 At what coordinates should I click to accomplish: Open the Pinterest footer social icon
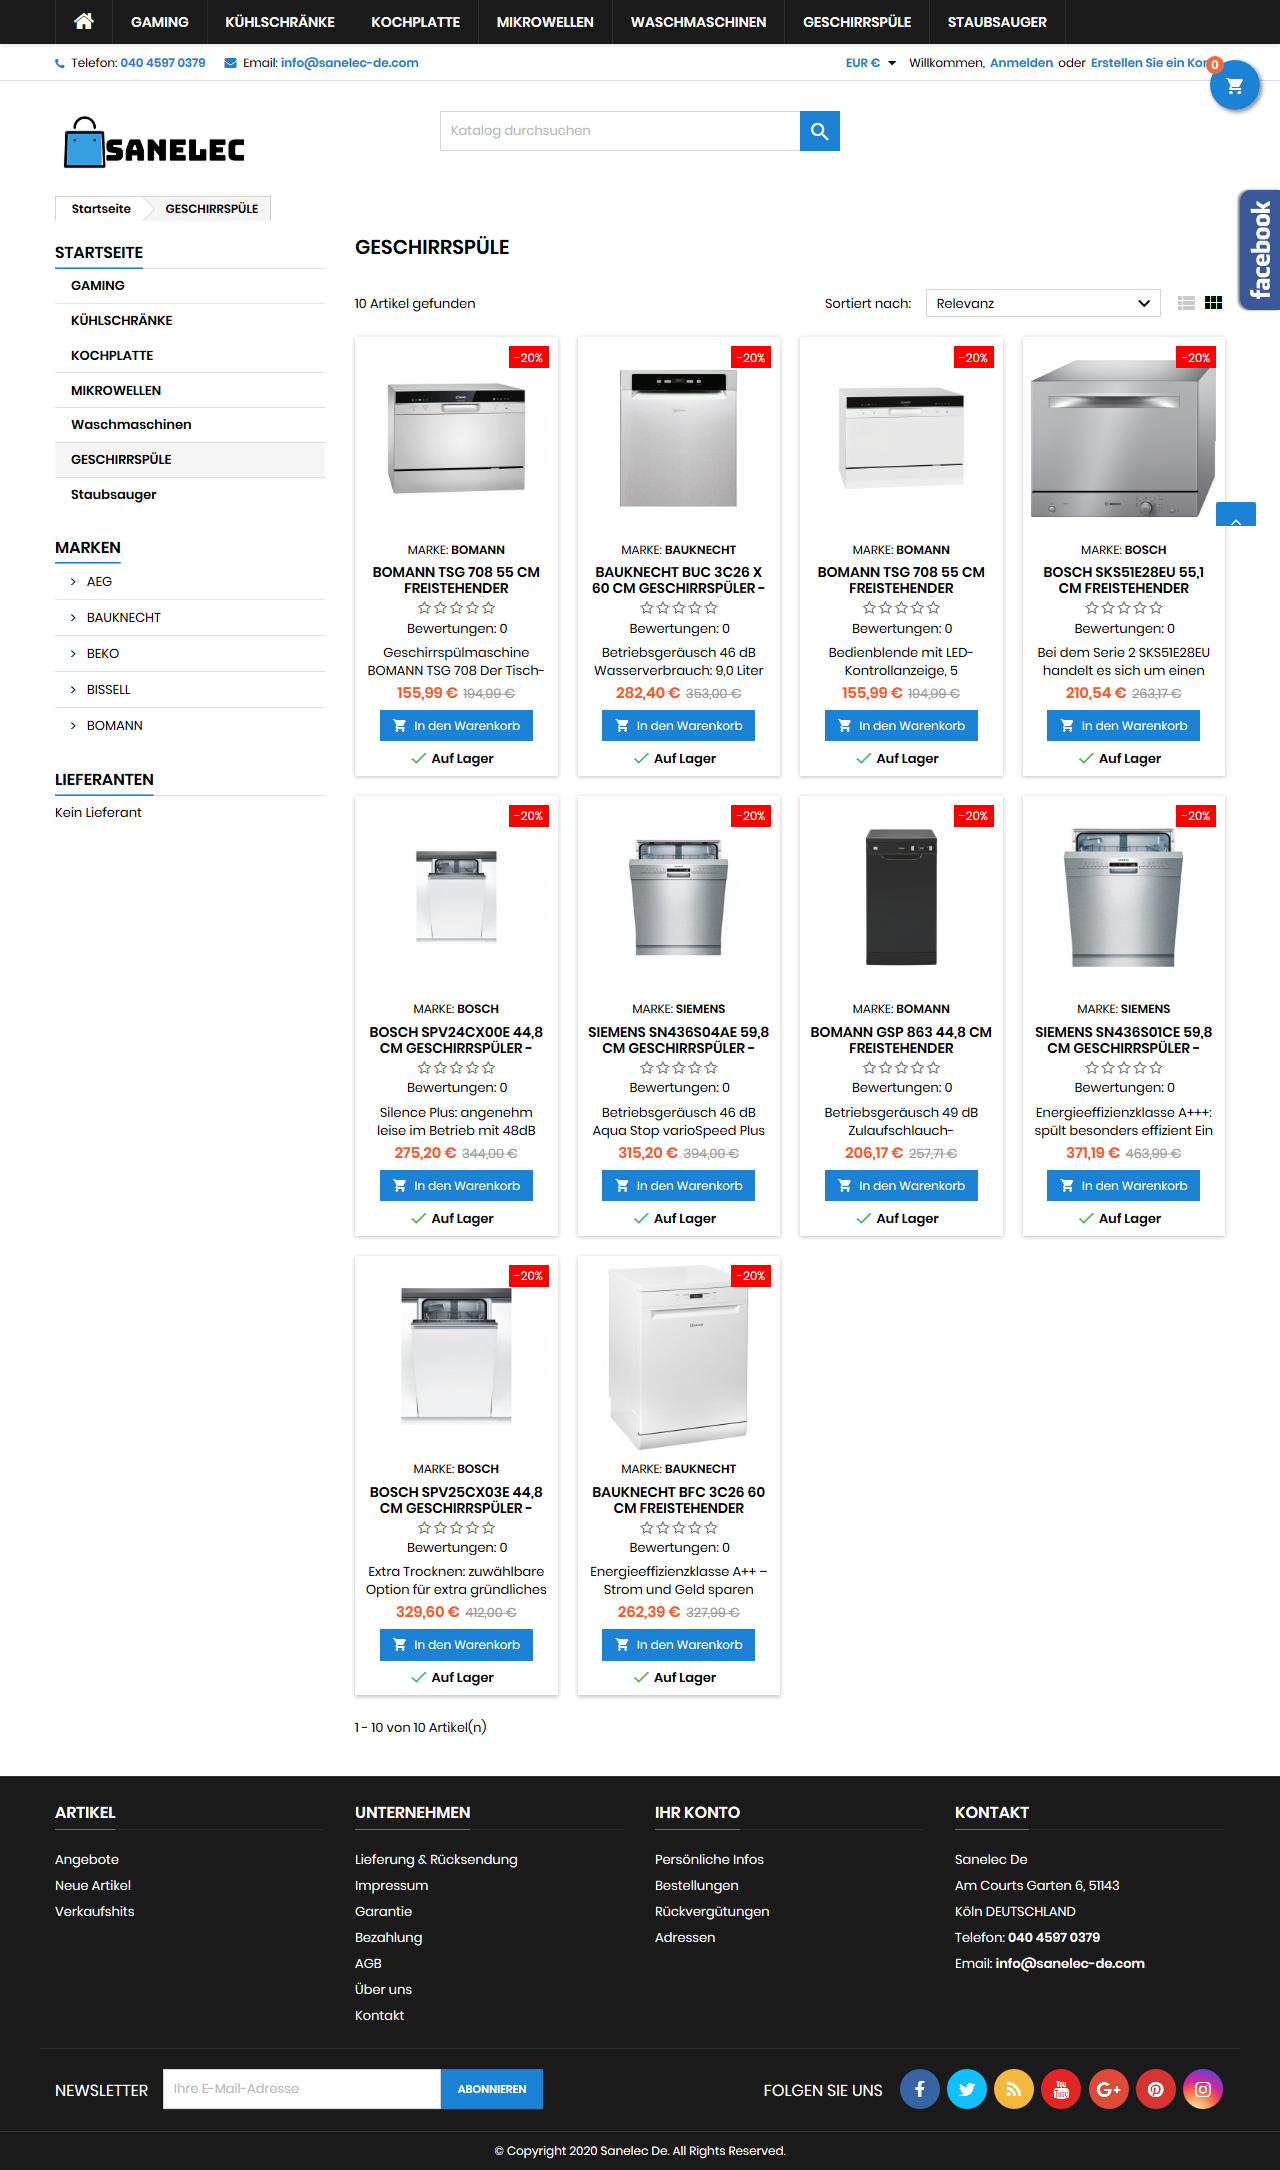click(x=1155, y=2089)
